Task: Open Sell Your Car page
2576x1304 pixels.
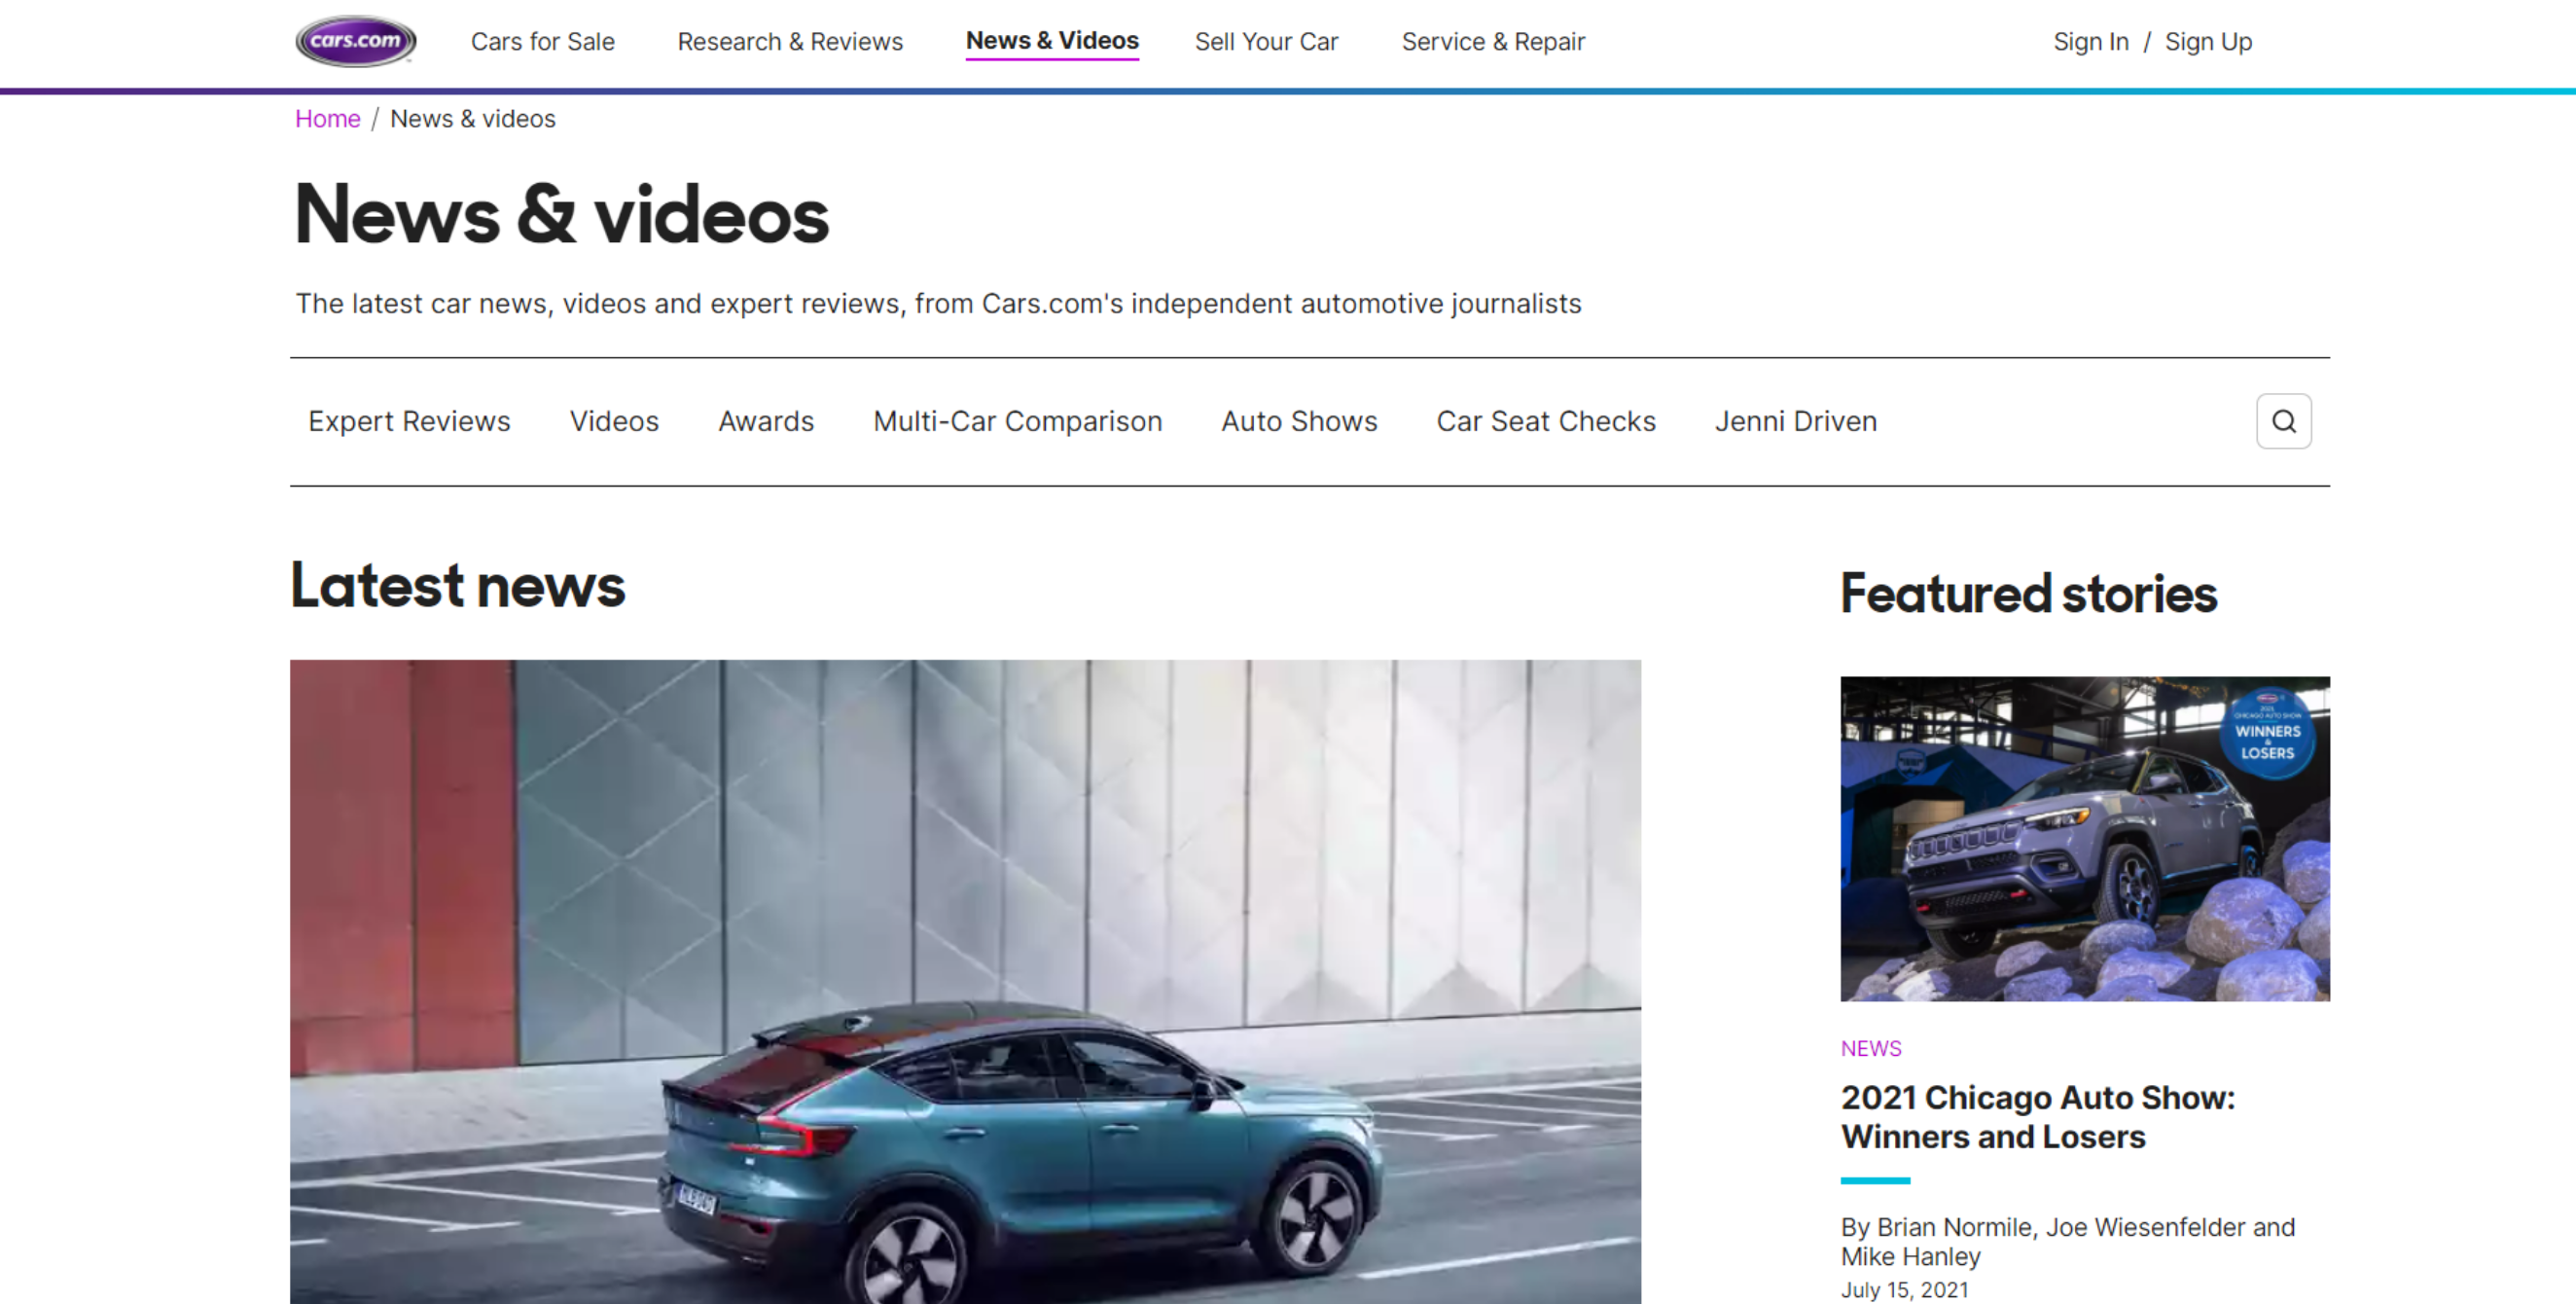Action: [1266, 42]
